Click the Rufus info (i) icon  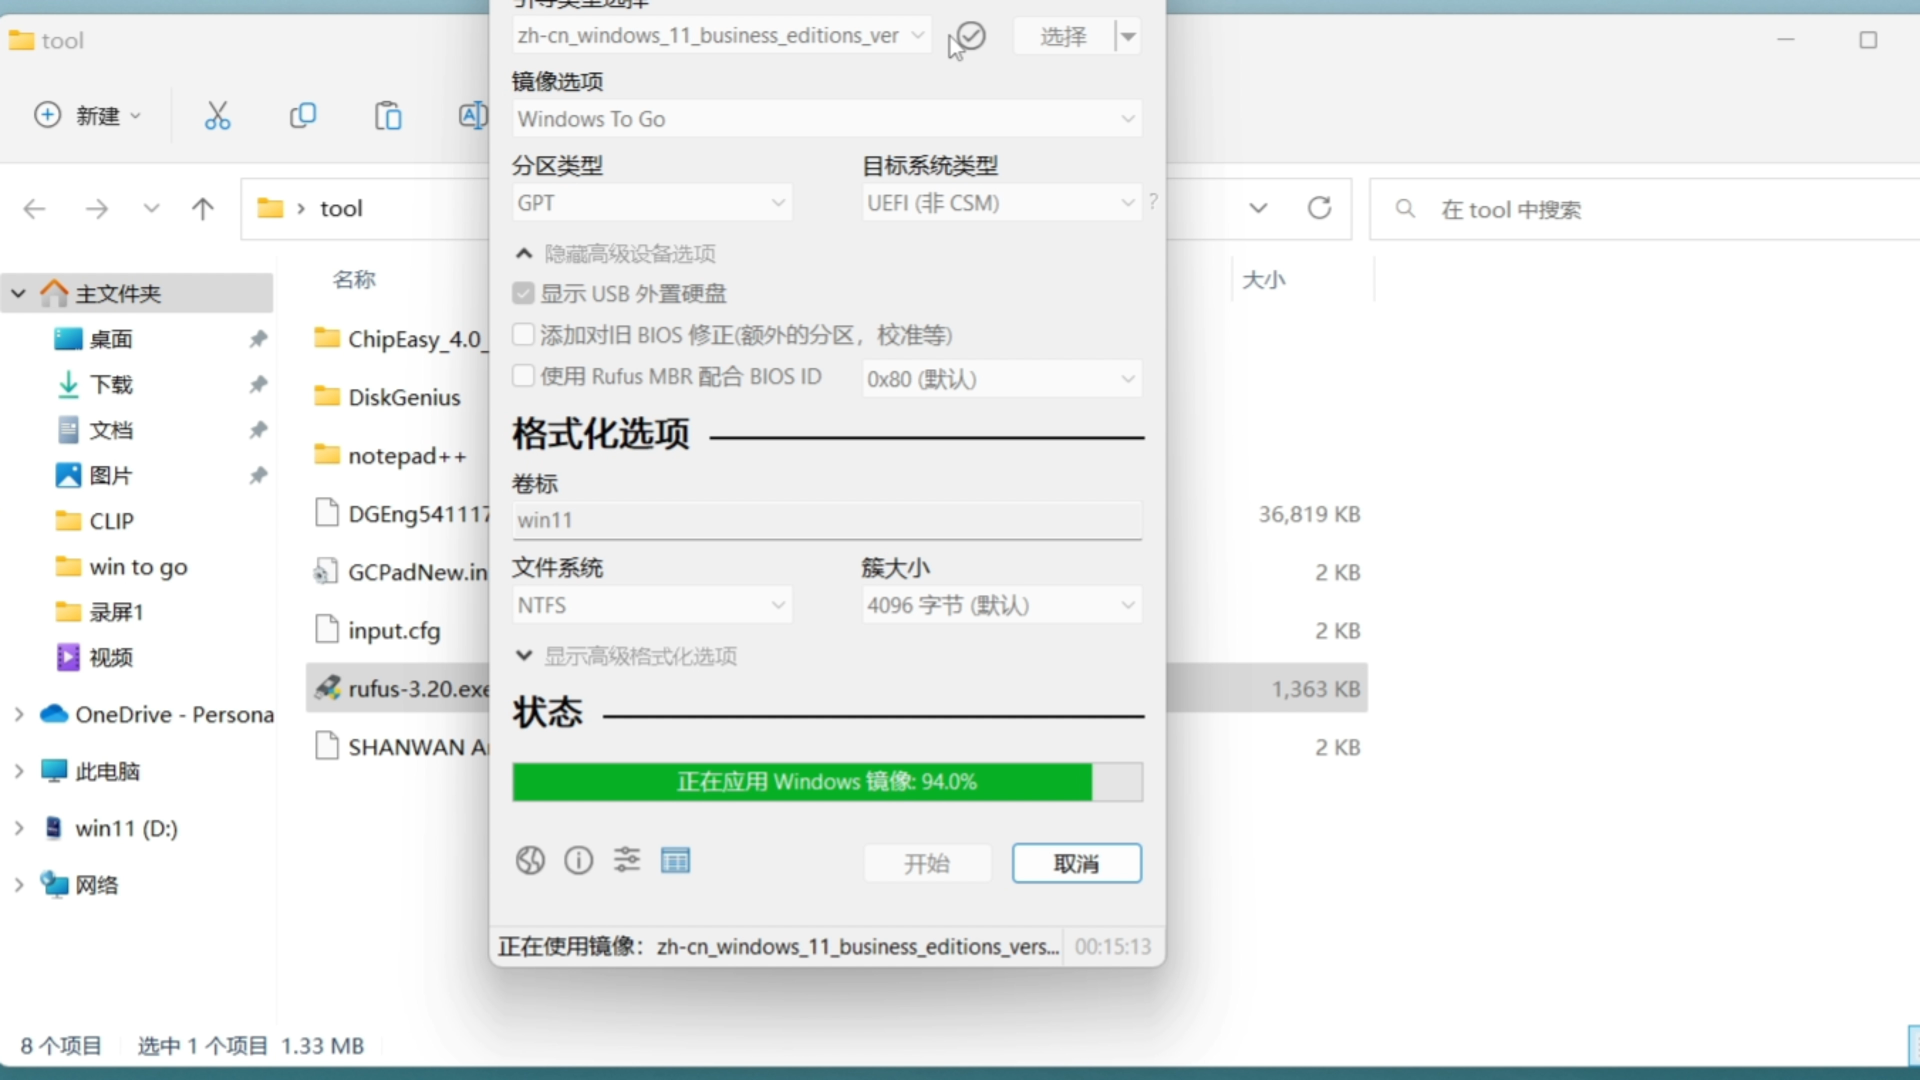pyautogui.click(x=579, y=860)
